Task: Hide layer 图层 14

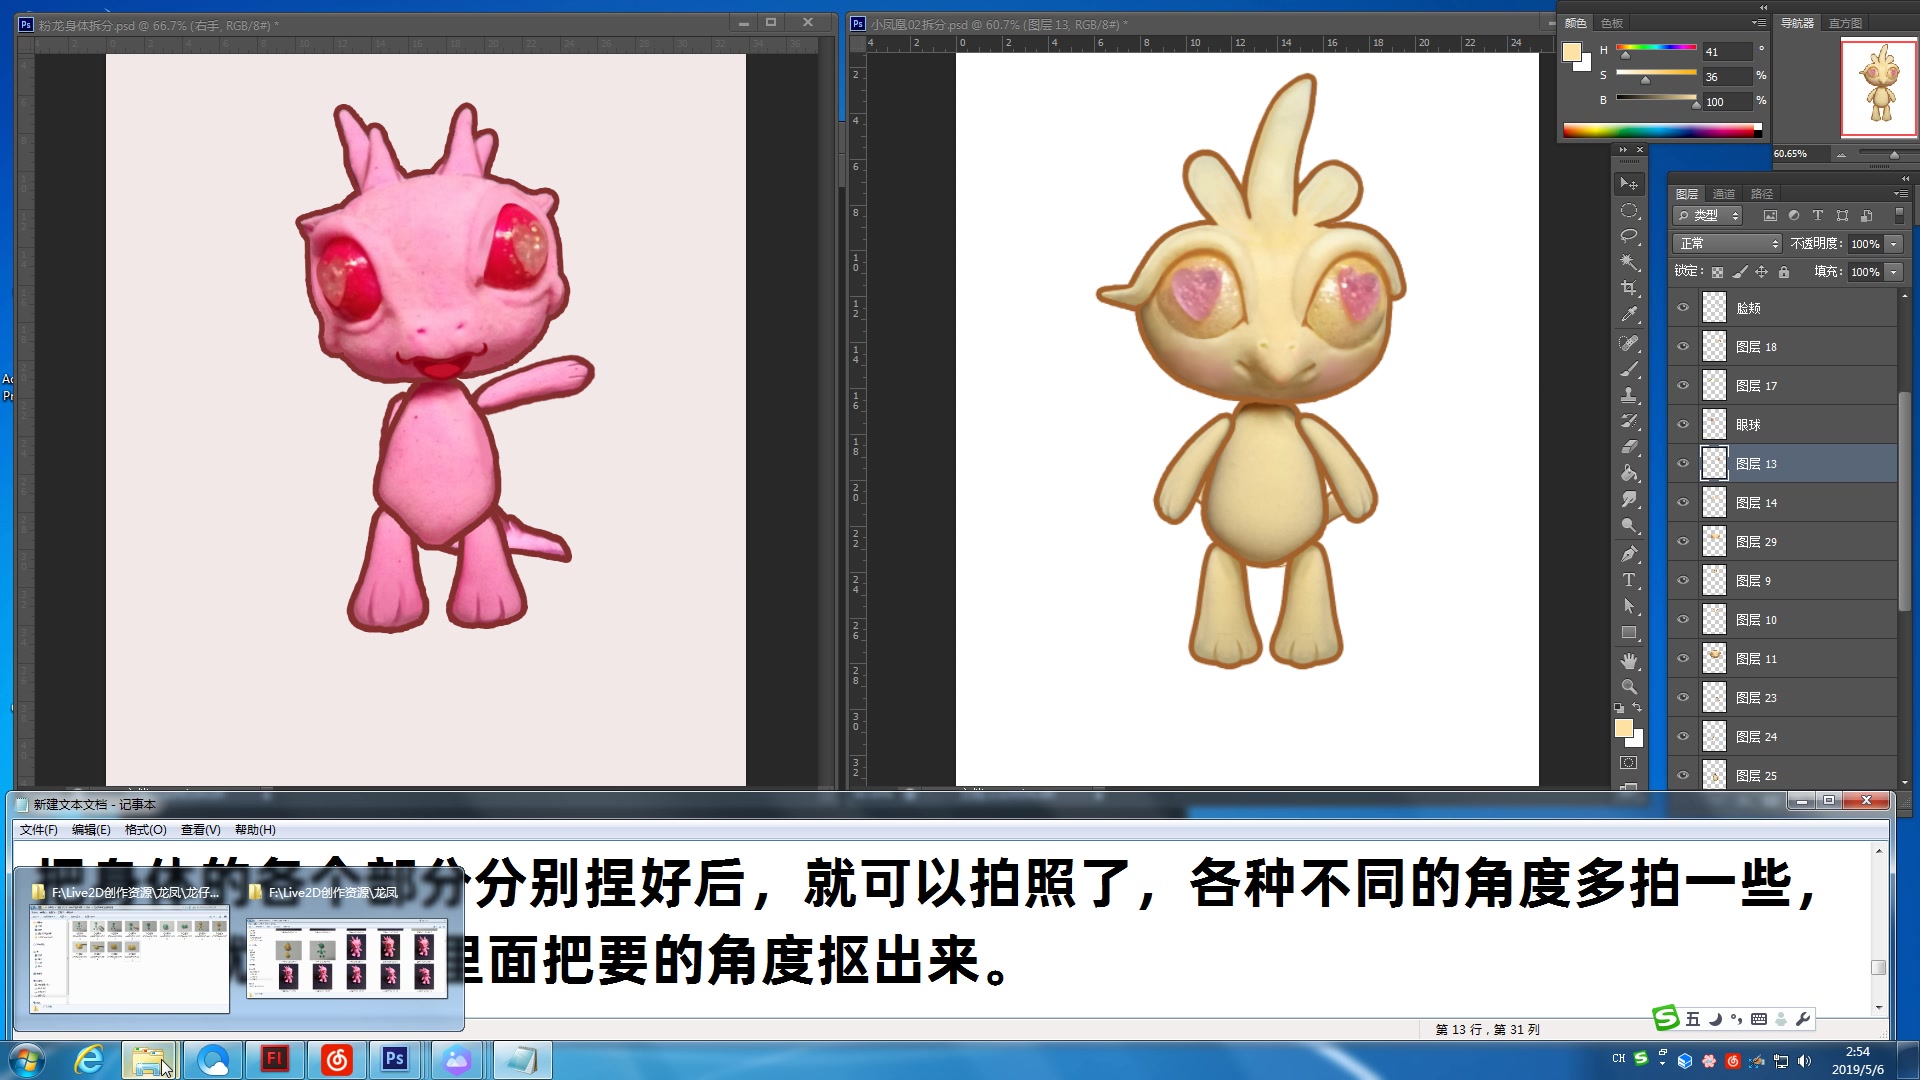Action: [1683, 503]
